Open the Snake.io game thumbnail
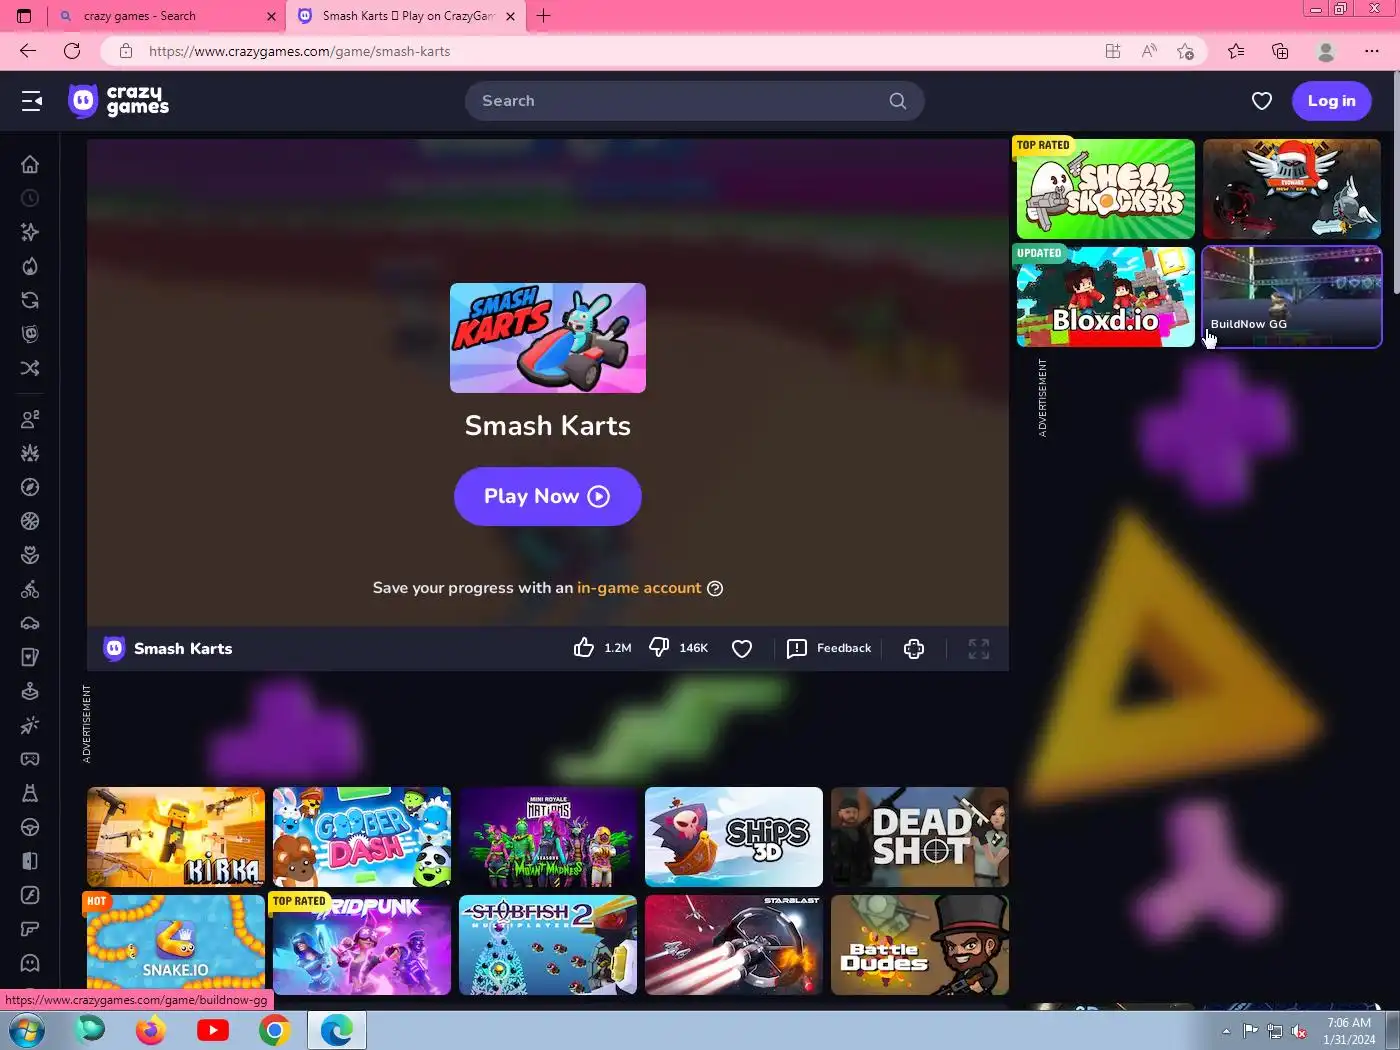 coord(176,945)
